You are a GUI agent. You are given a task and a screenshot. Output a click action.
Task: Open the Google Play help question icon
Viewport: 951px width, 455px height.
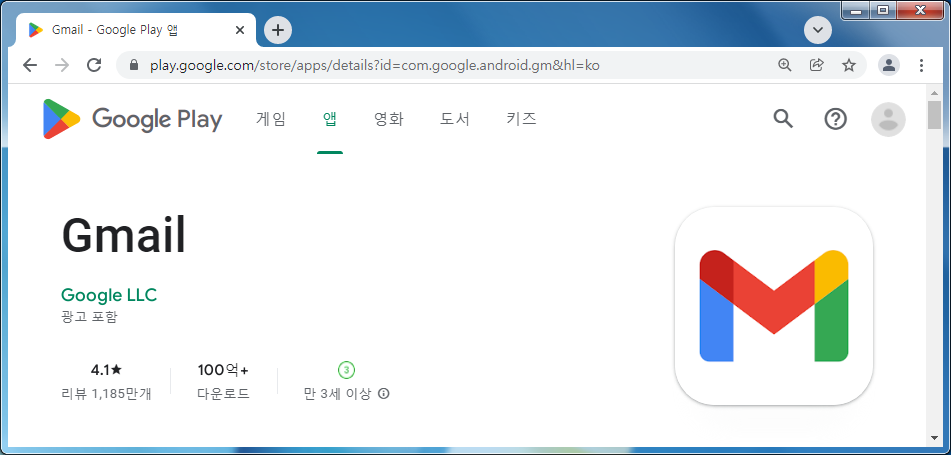835,119
